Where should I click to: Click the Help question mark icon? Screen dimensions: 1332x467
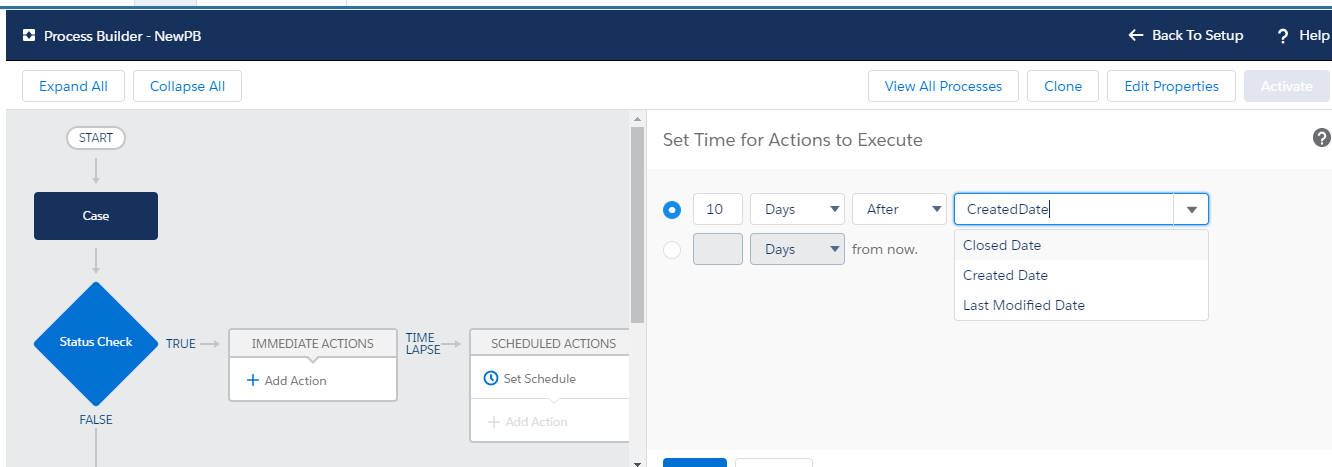pyautogui.click(x=1283, y=36)
